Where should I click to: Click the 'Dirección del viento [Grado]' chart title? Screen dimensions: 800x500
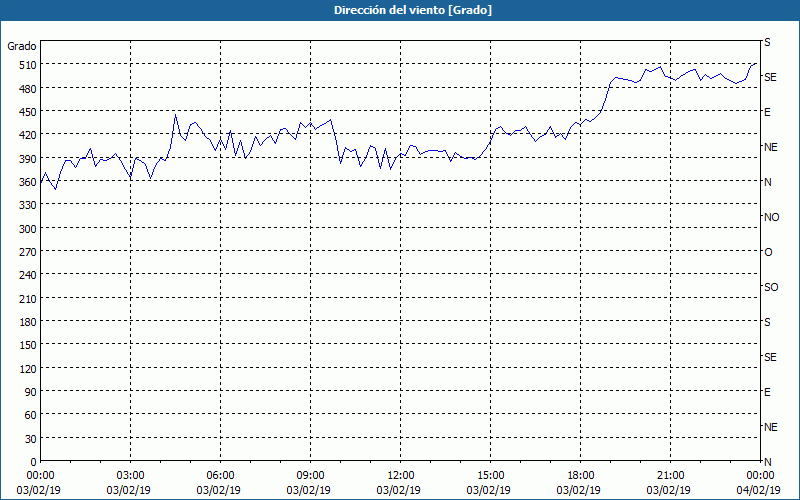(413, 10)
